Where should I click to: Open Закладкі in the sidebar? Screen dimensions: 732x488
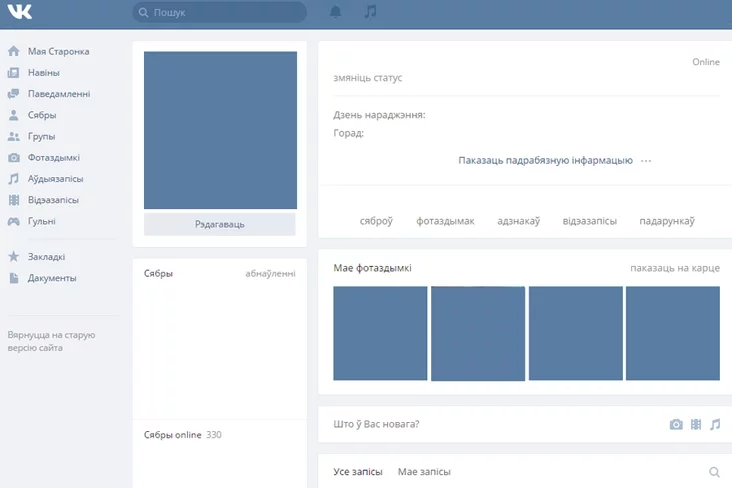pyautogui.click(x=46, y=257)
